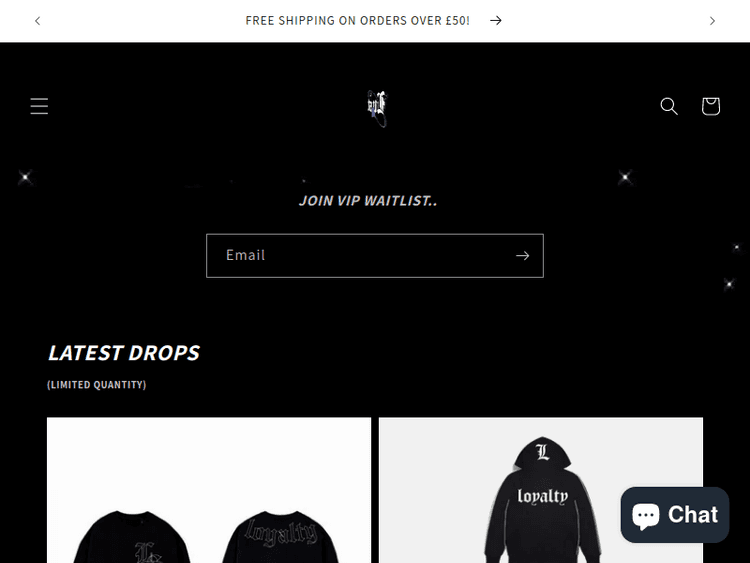Viewport: 750px width, 563px height.
Task: Focus the Email input field
Action: (375, 256)
